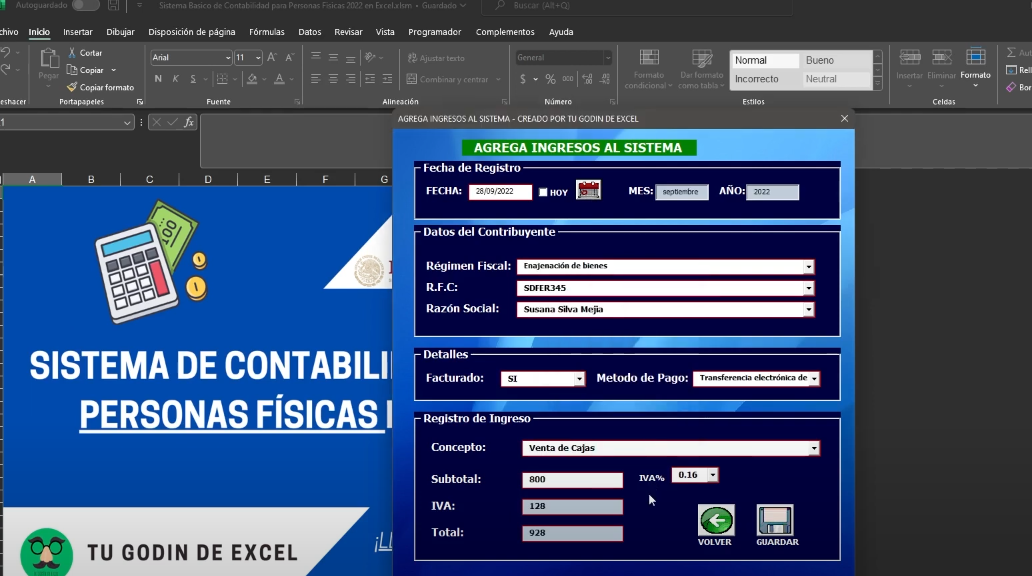Open the IVA% rate dropdown
This screenshot has width=1032, height=576.
(x=712, y=475)
